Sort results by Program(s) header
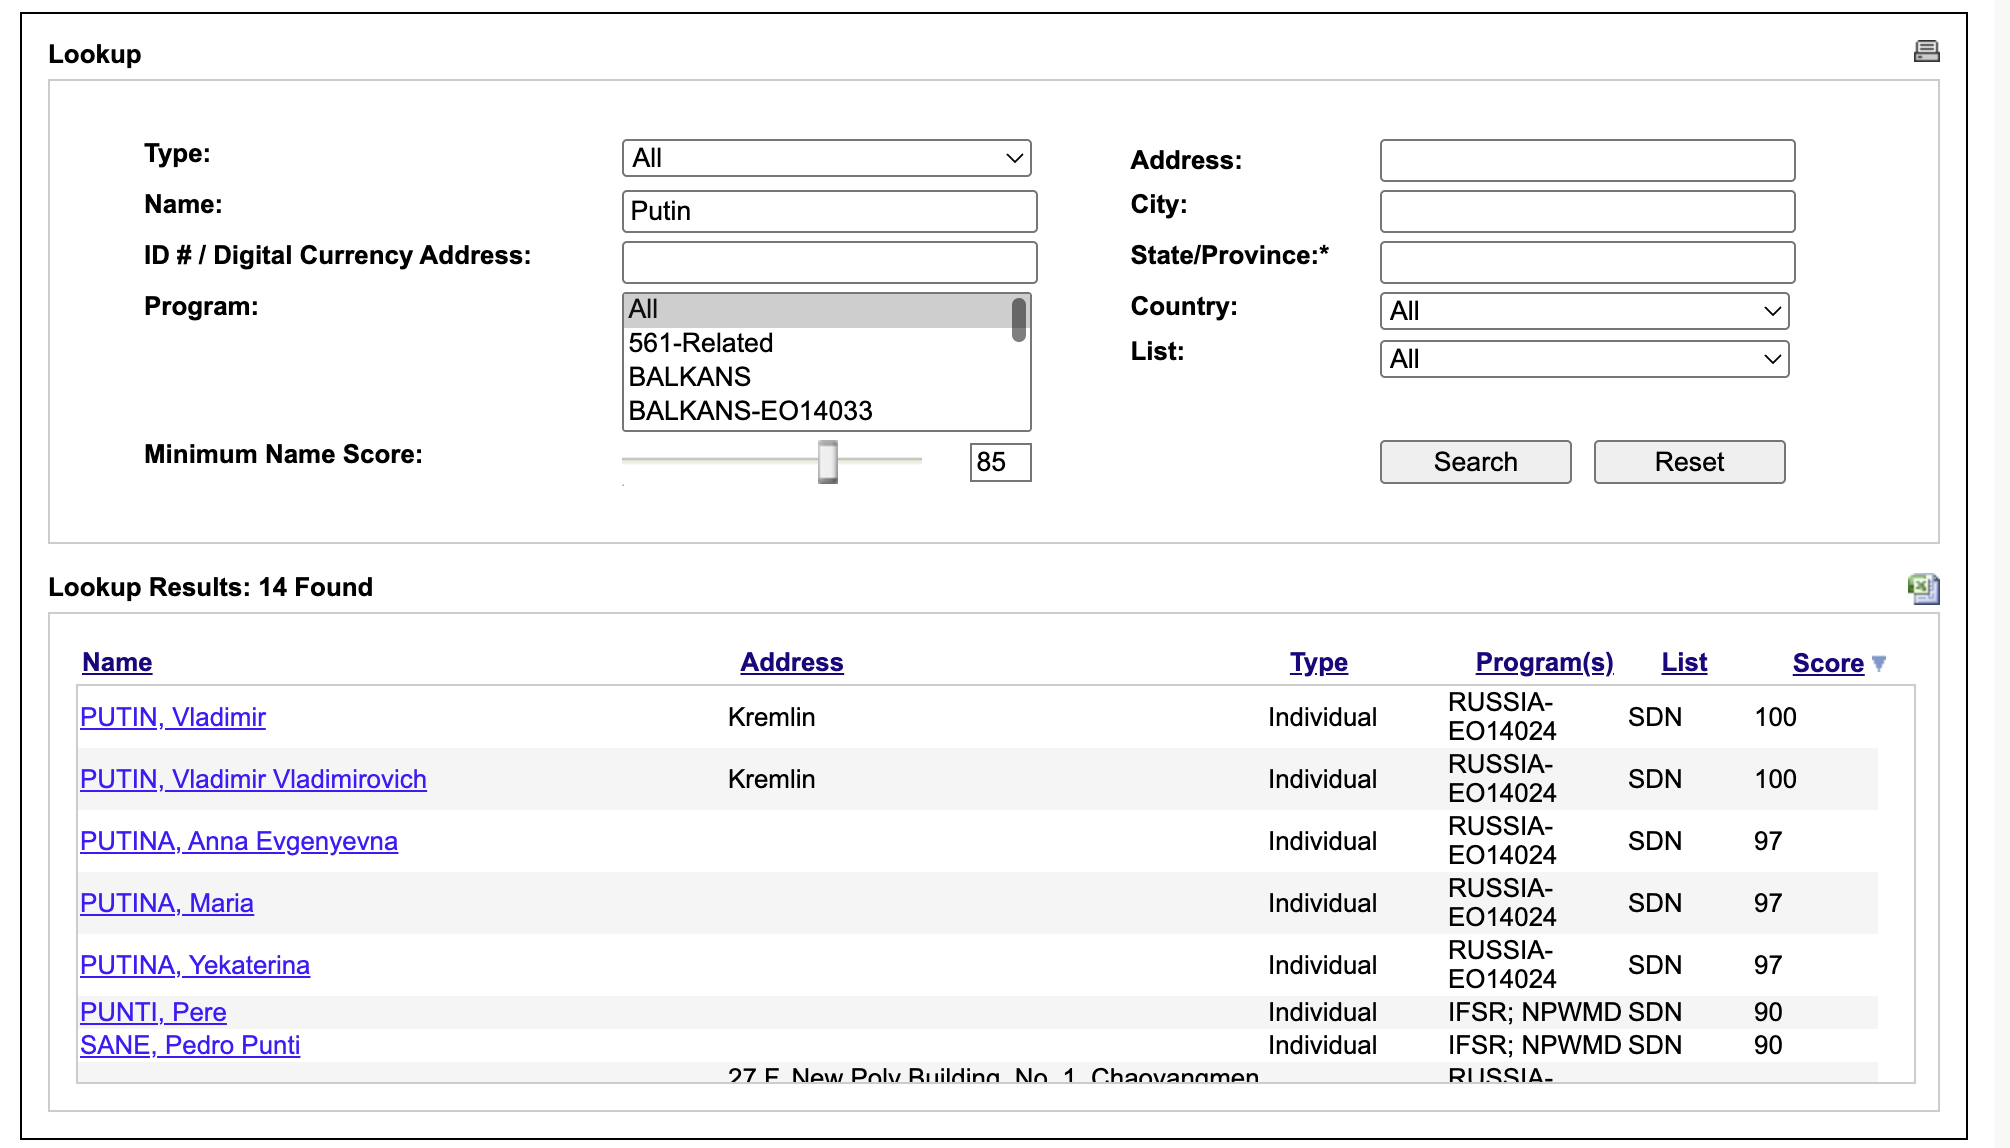This screenshot has height=1148, width=2010. (1544, 662)
